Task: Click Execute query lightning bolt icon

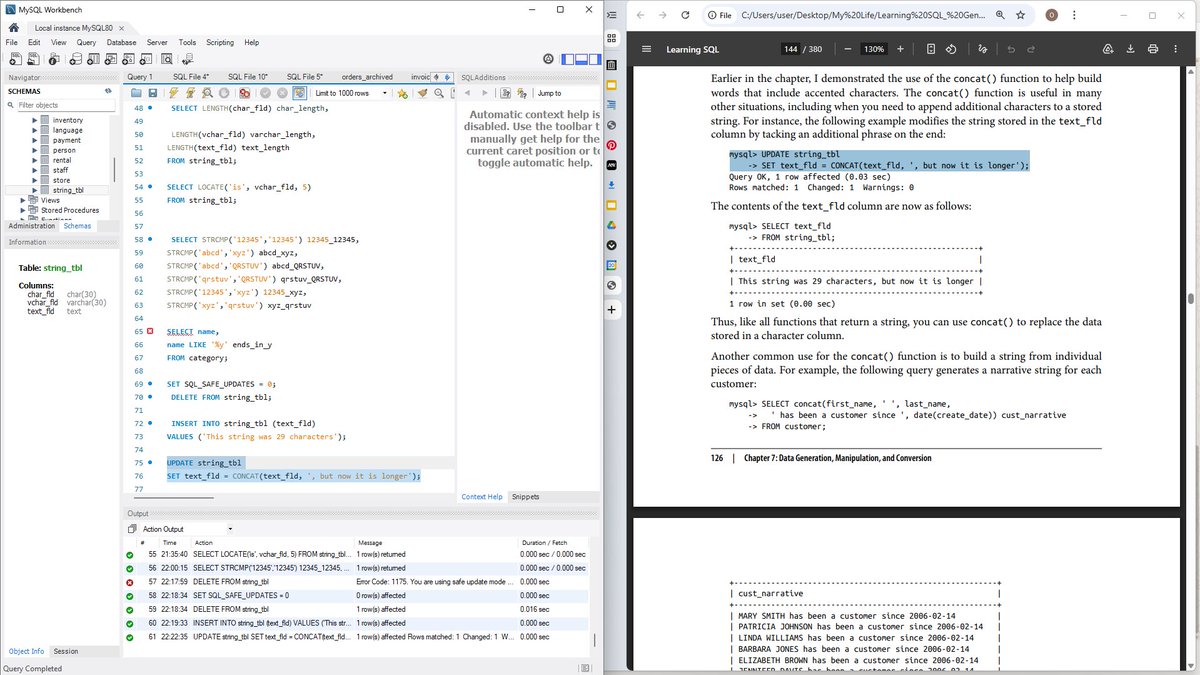Action: click(x=174, y=93)
